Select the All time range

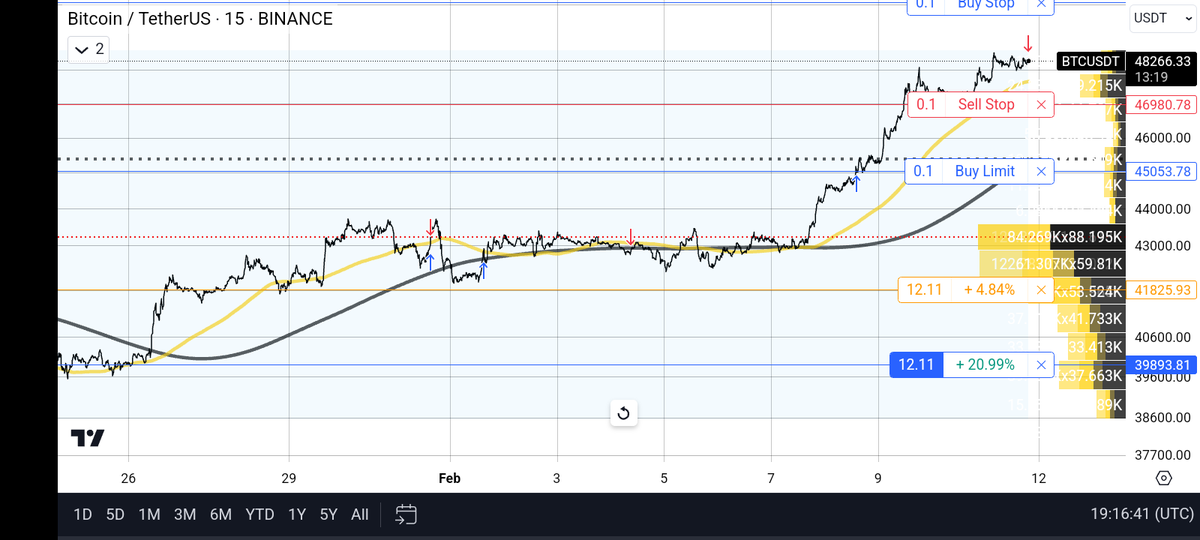tap(360, 515)
